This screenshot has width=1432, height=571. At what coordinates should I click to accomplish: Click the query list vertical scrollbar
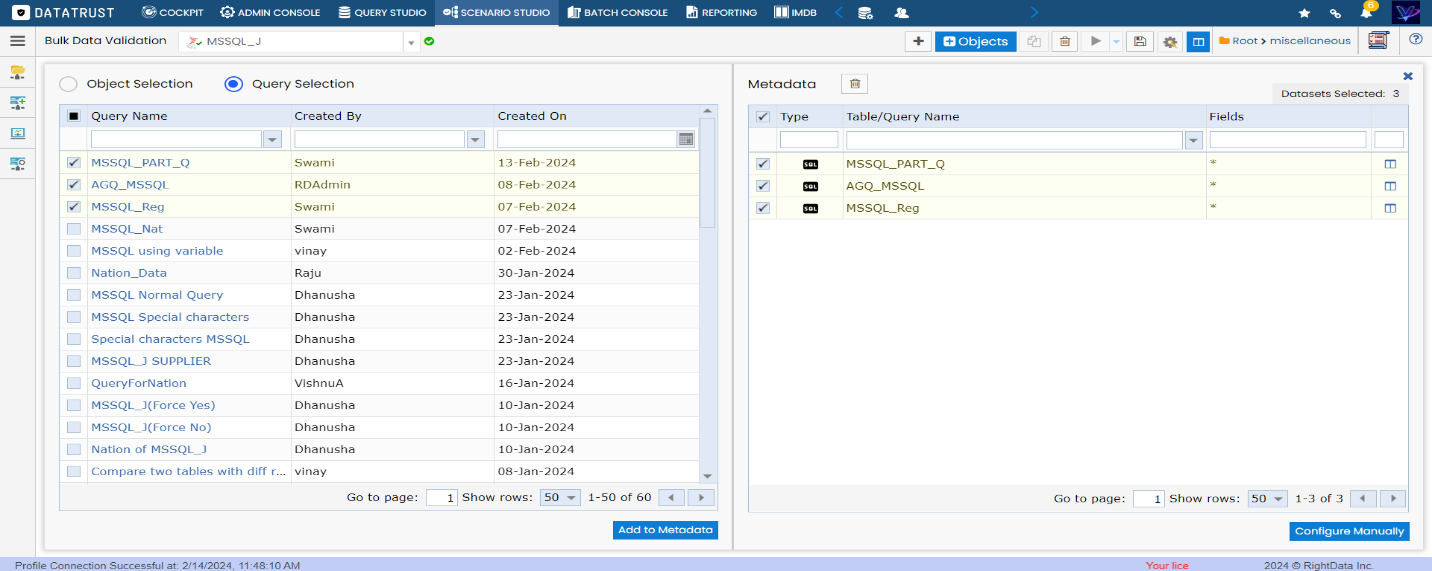(x=707, y=172)
